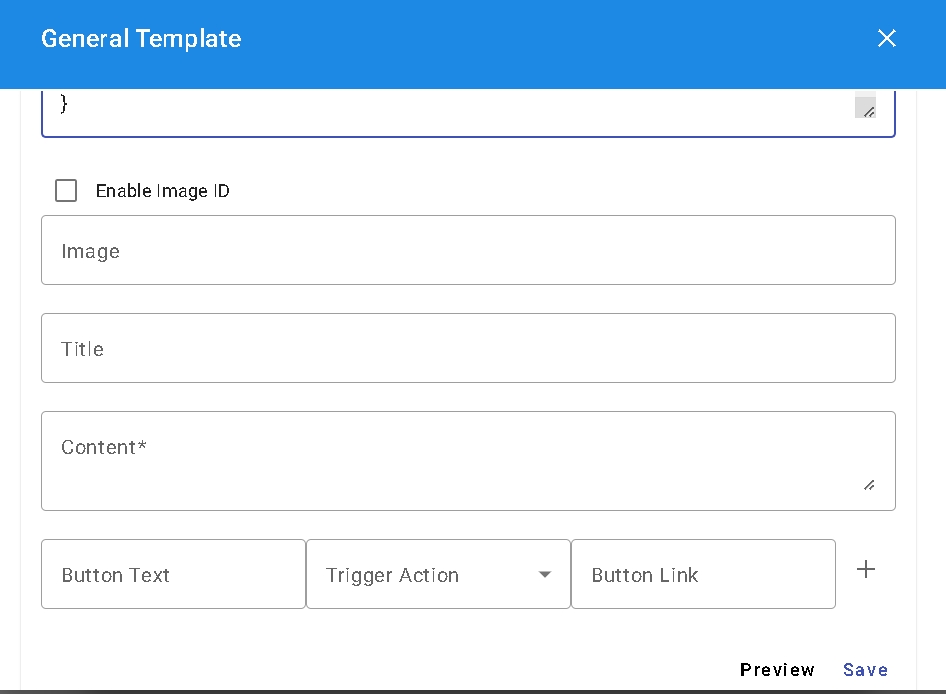Viewport: 946px width, 694px height.
Task: Focus the Title input field
Action: point(468,349)
